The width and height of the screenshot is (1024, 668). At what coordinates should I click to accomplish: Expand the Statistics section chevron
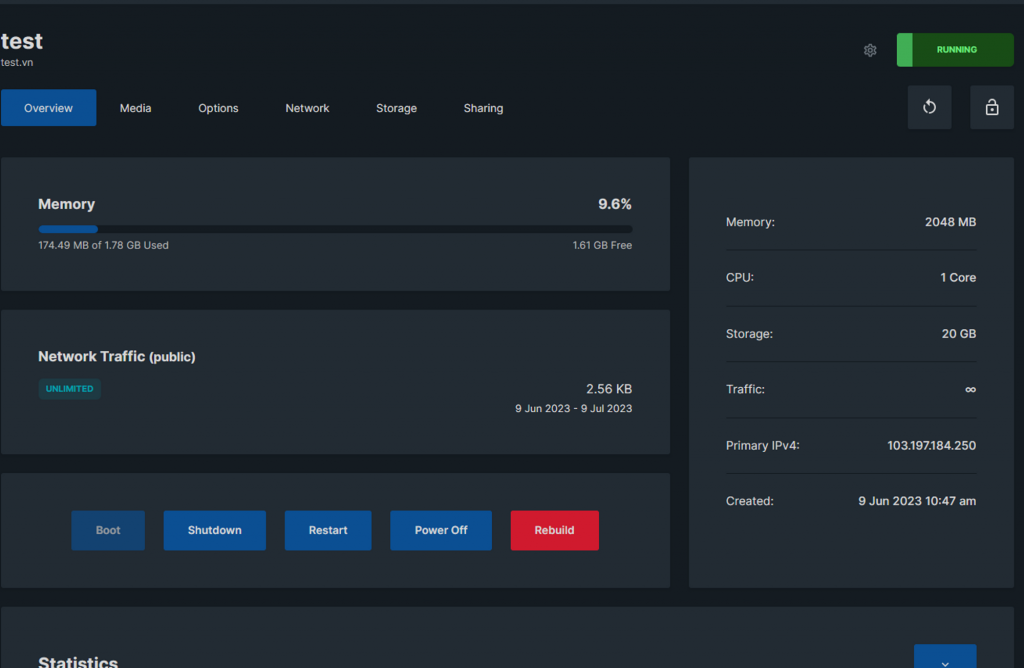point(945,658)
